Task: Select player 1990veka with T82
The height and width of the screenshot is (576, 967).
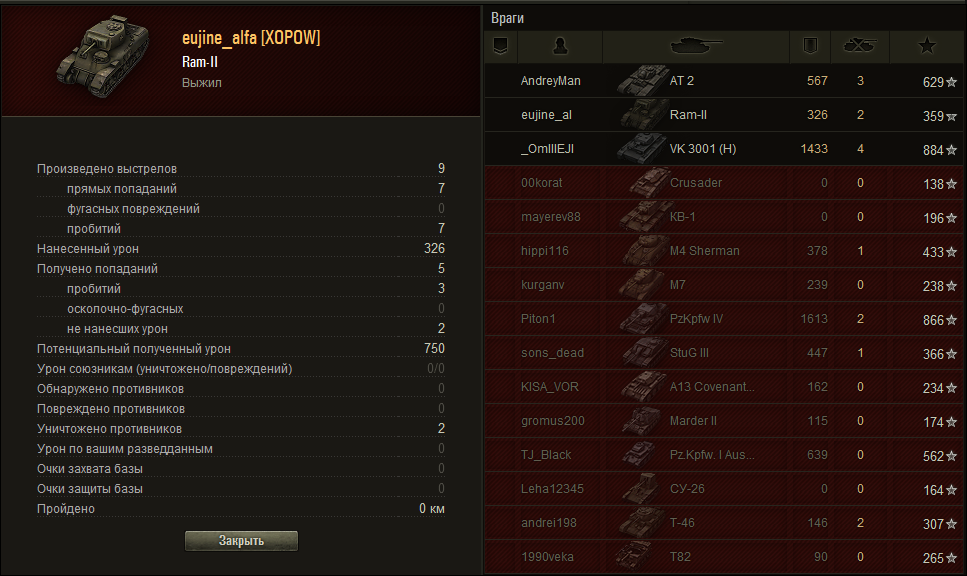Action: pos(725,557)
